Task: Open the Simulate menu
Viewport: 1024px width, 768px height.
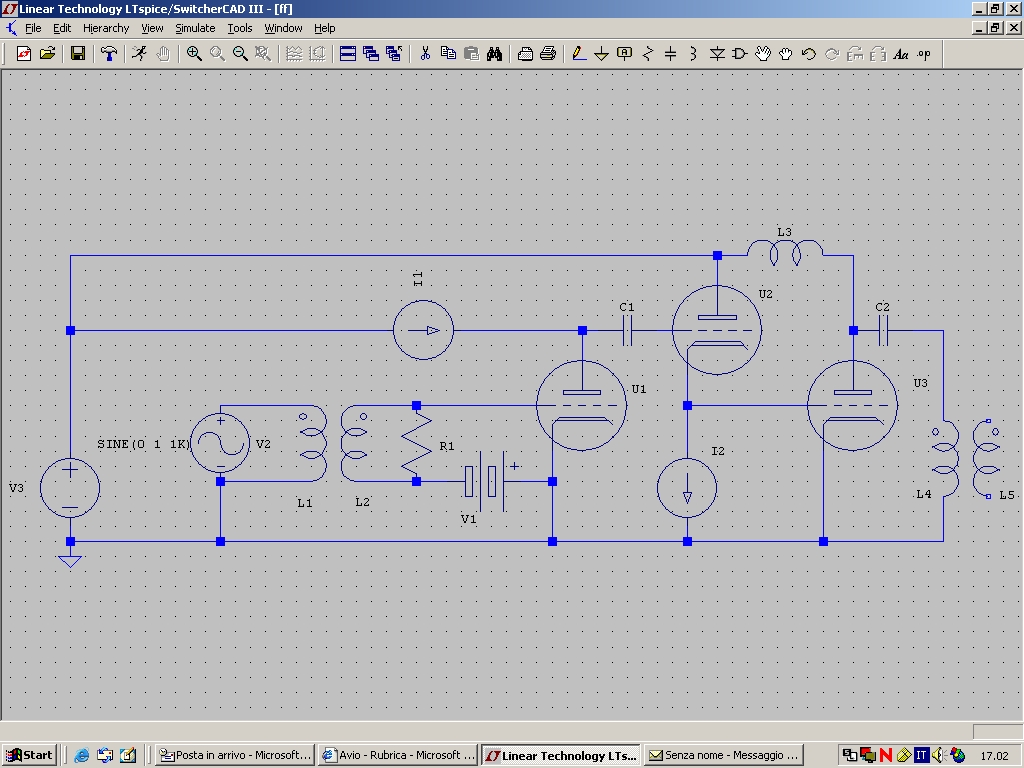Action: (195, 28)
